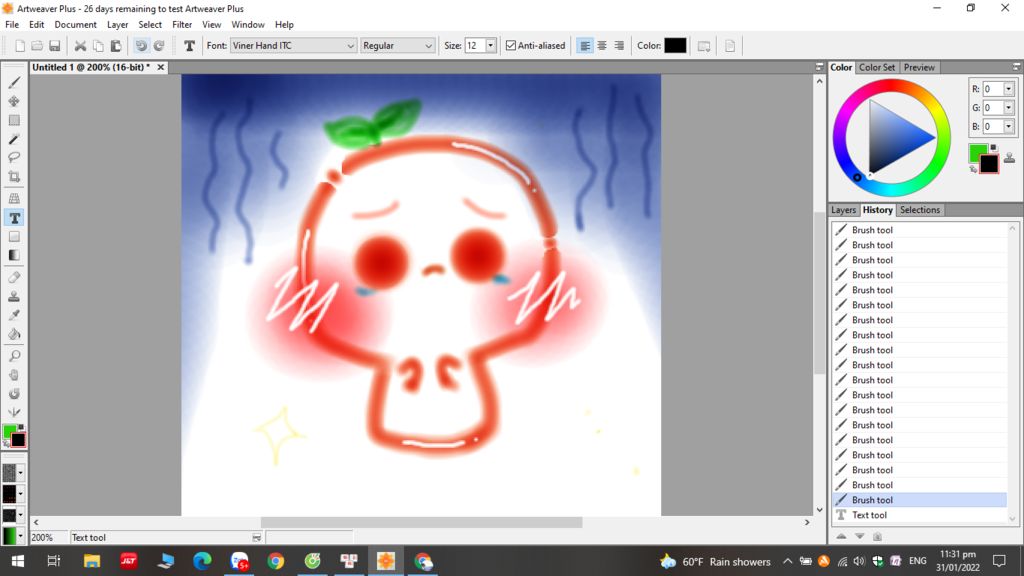Screen dimensions: 1024x576
Task: Click the Undo arrow icon
Action: [141, 46]
